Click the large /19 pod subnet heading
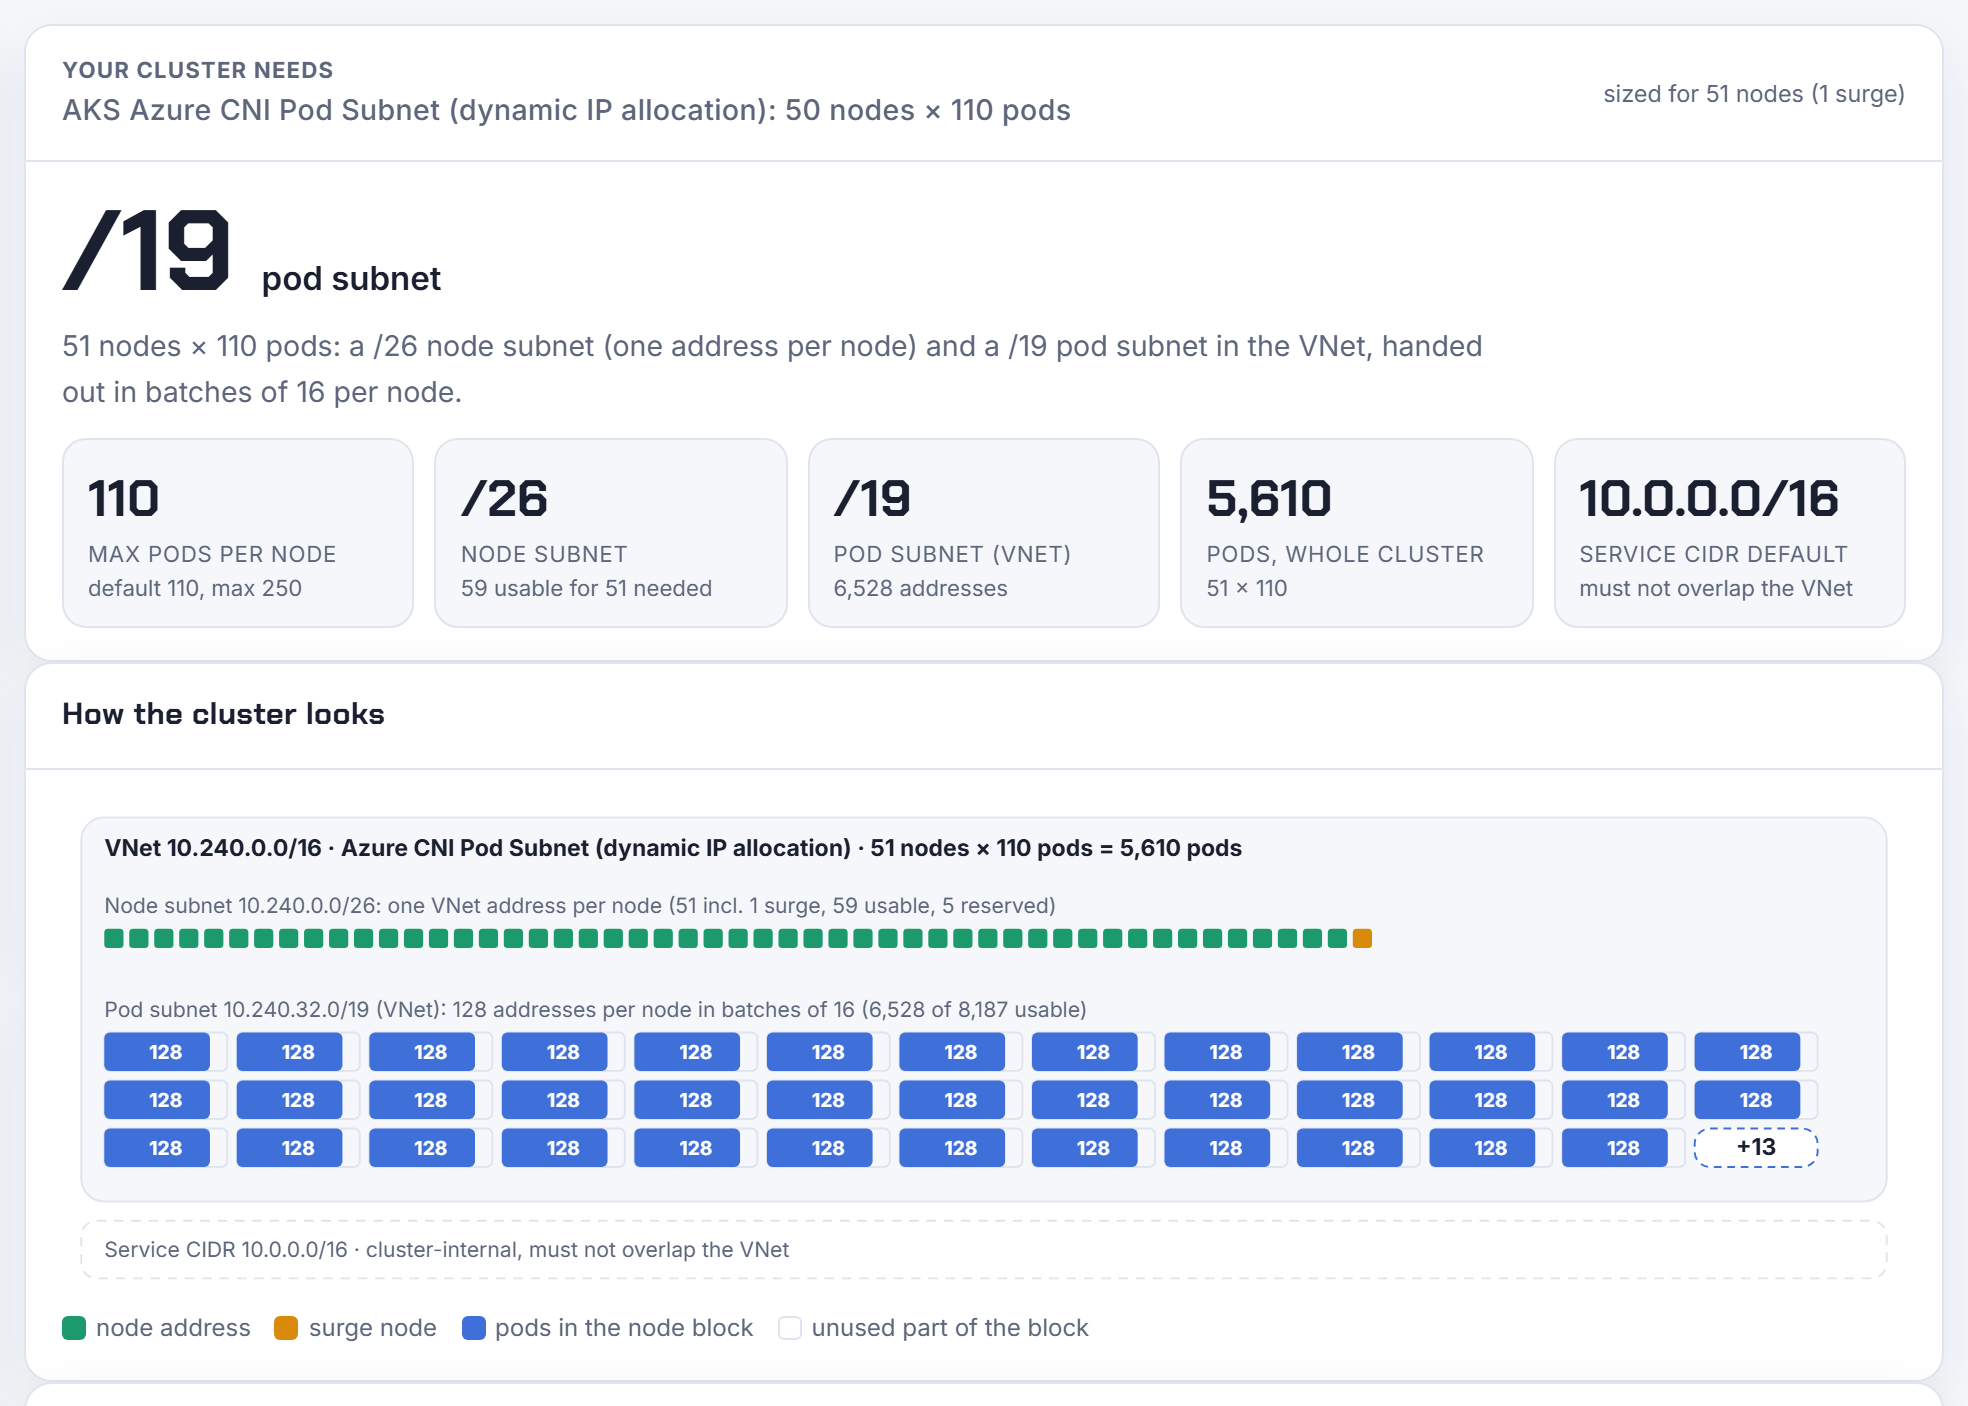Viewport: 1968px width, 1406px height. 251,251
